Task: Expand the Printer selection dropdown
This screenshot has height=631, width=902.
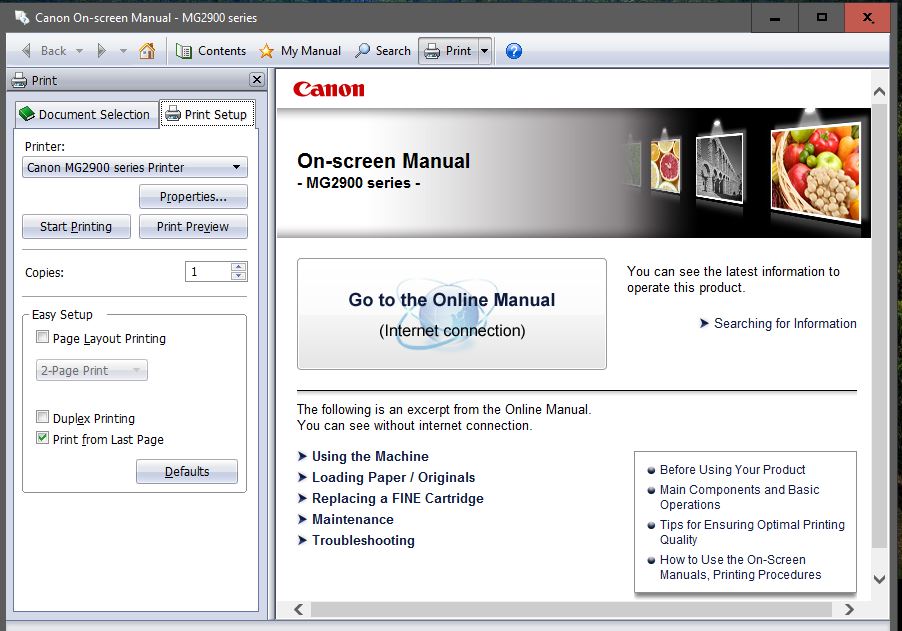Action: pos(236,168)
